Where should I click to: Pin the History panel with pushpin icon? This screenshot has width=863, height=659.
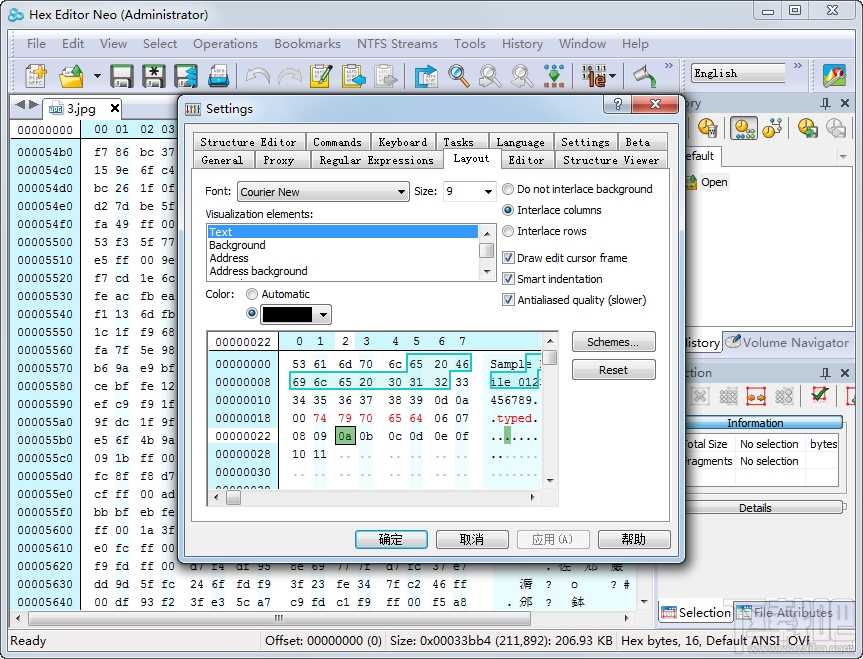(x=825, y=103)
